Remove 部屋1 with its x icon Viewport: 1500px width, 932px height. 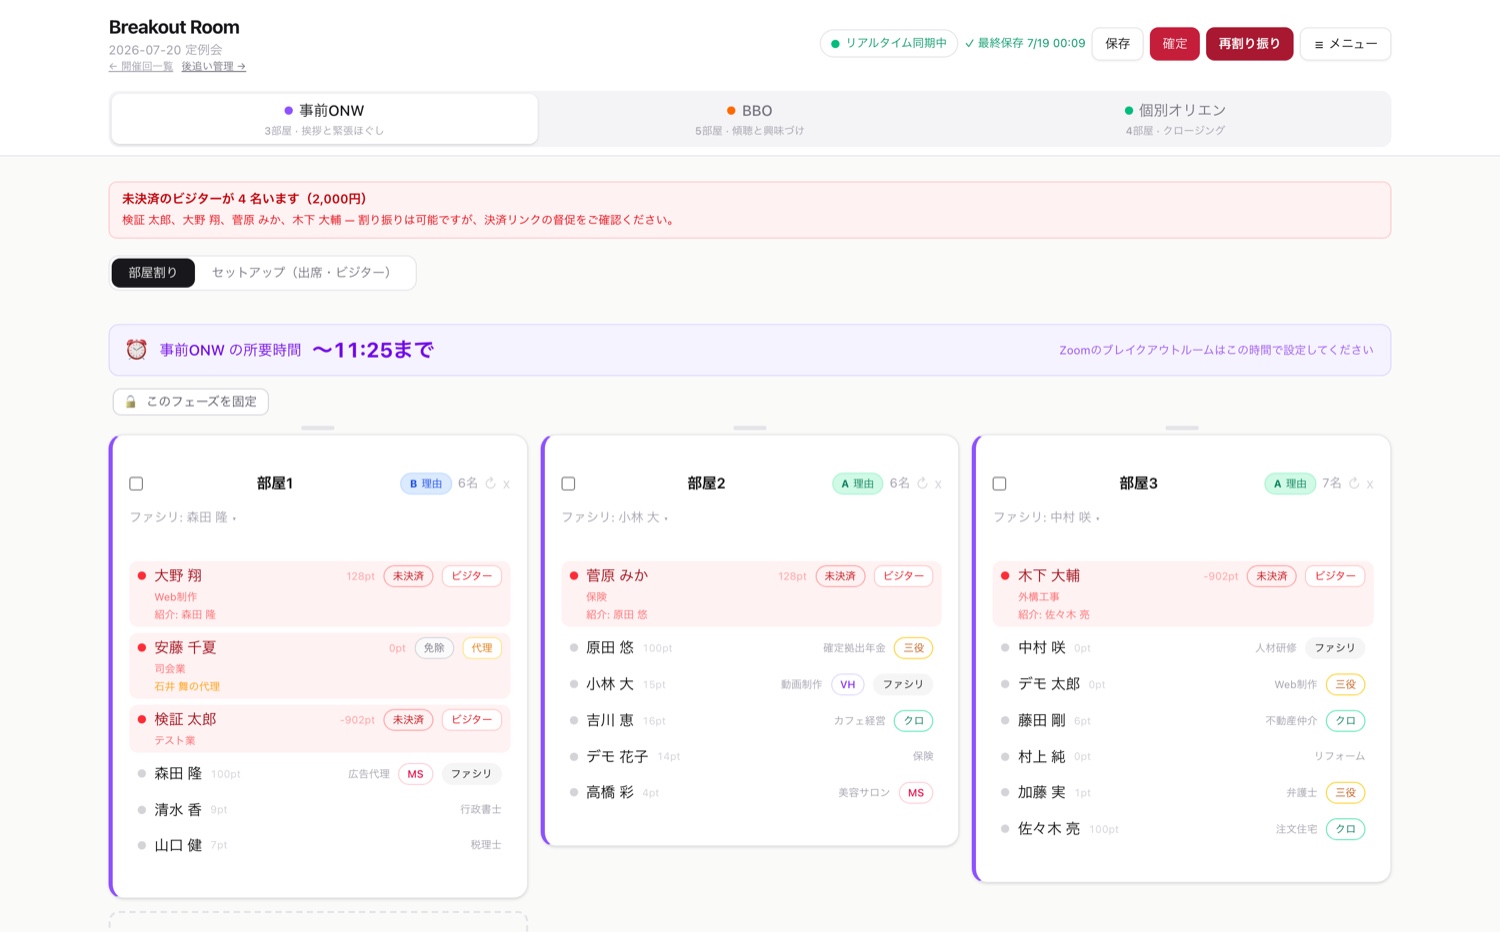point(506,484)
